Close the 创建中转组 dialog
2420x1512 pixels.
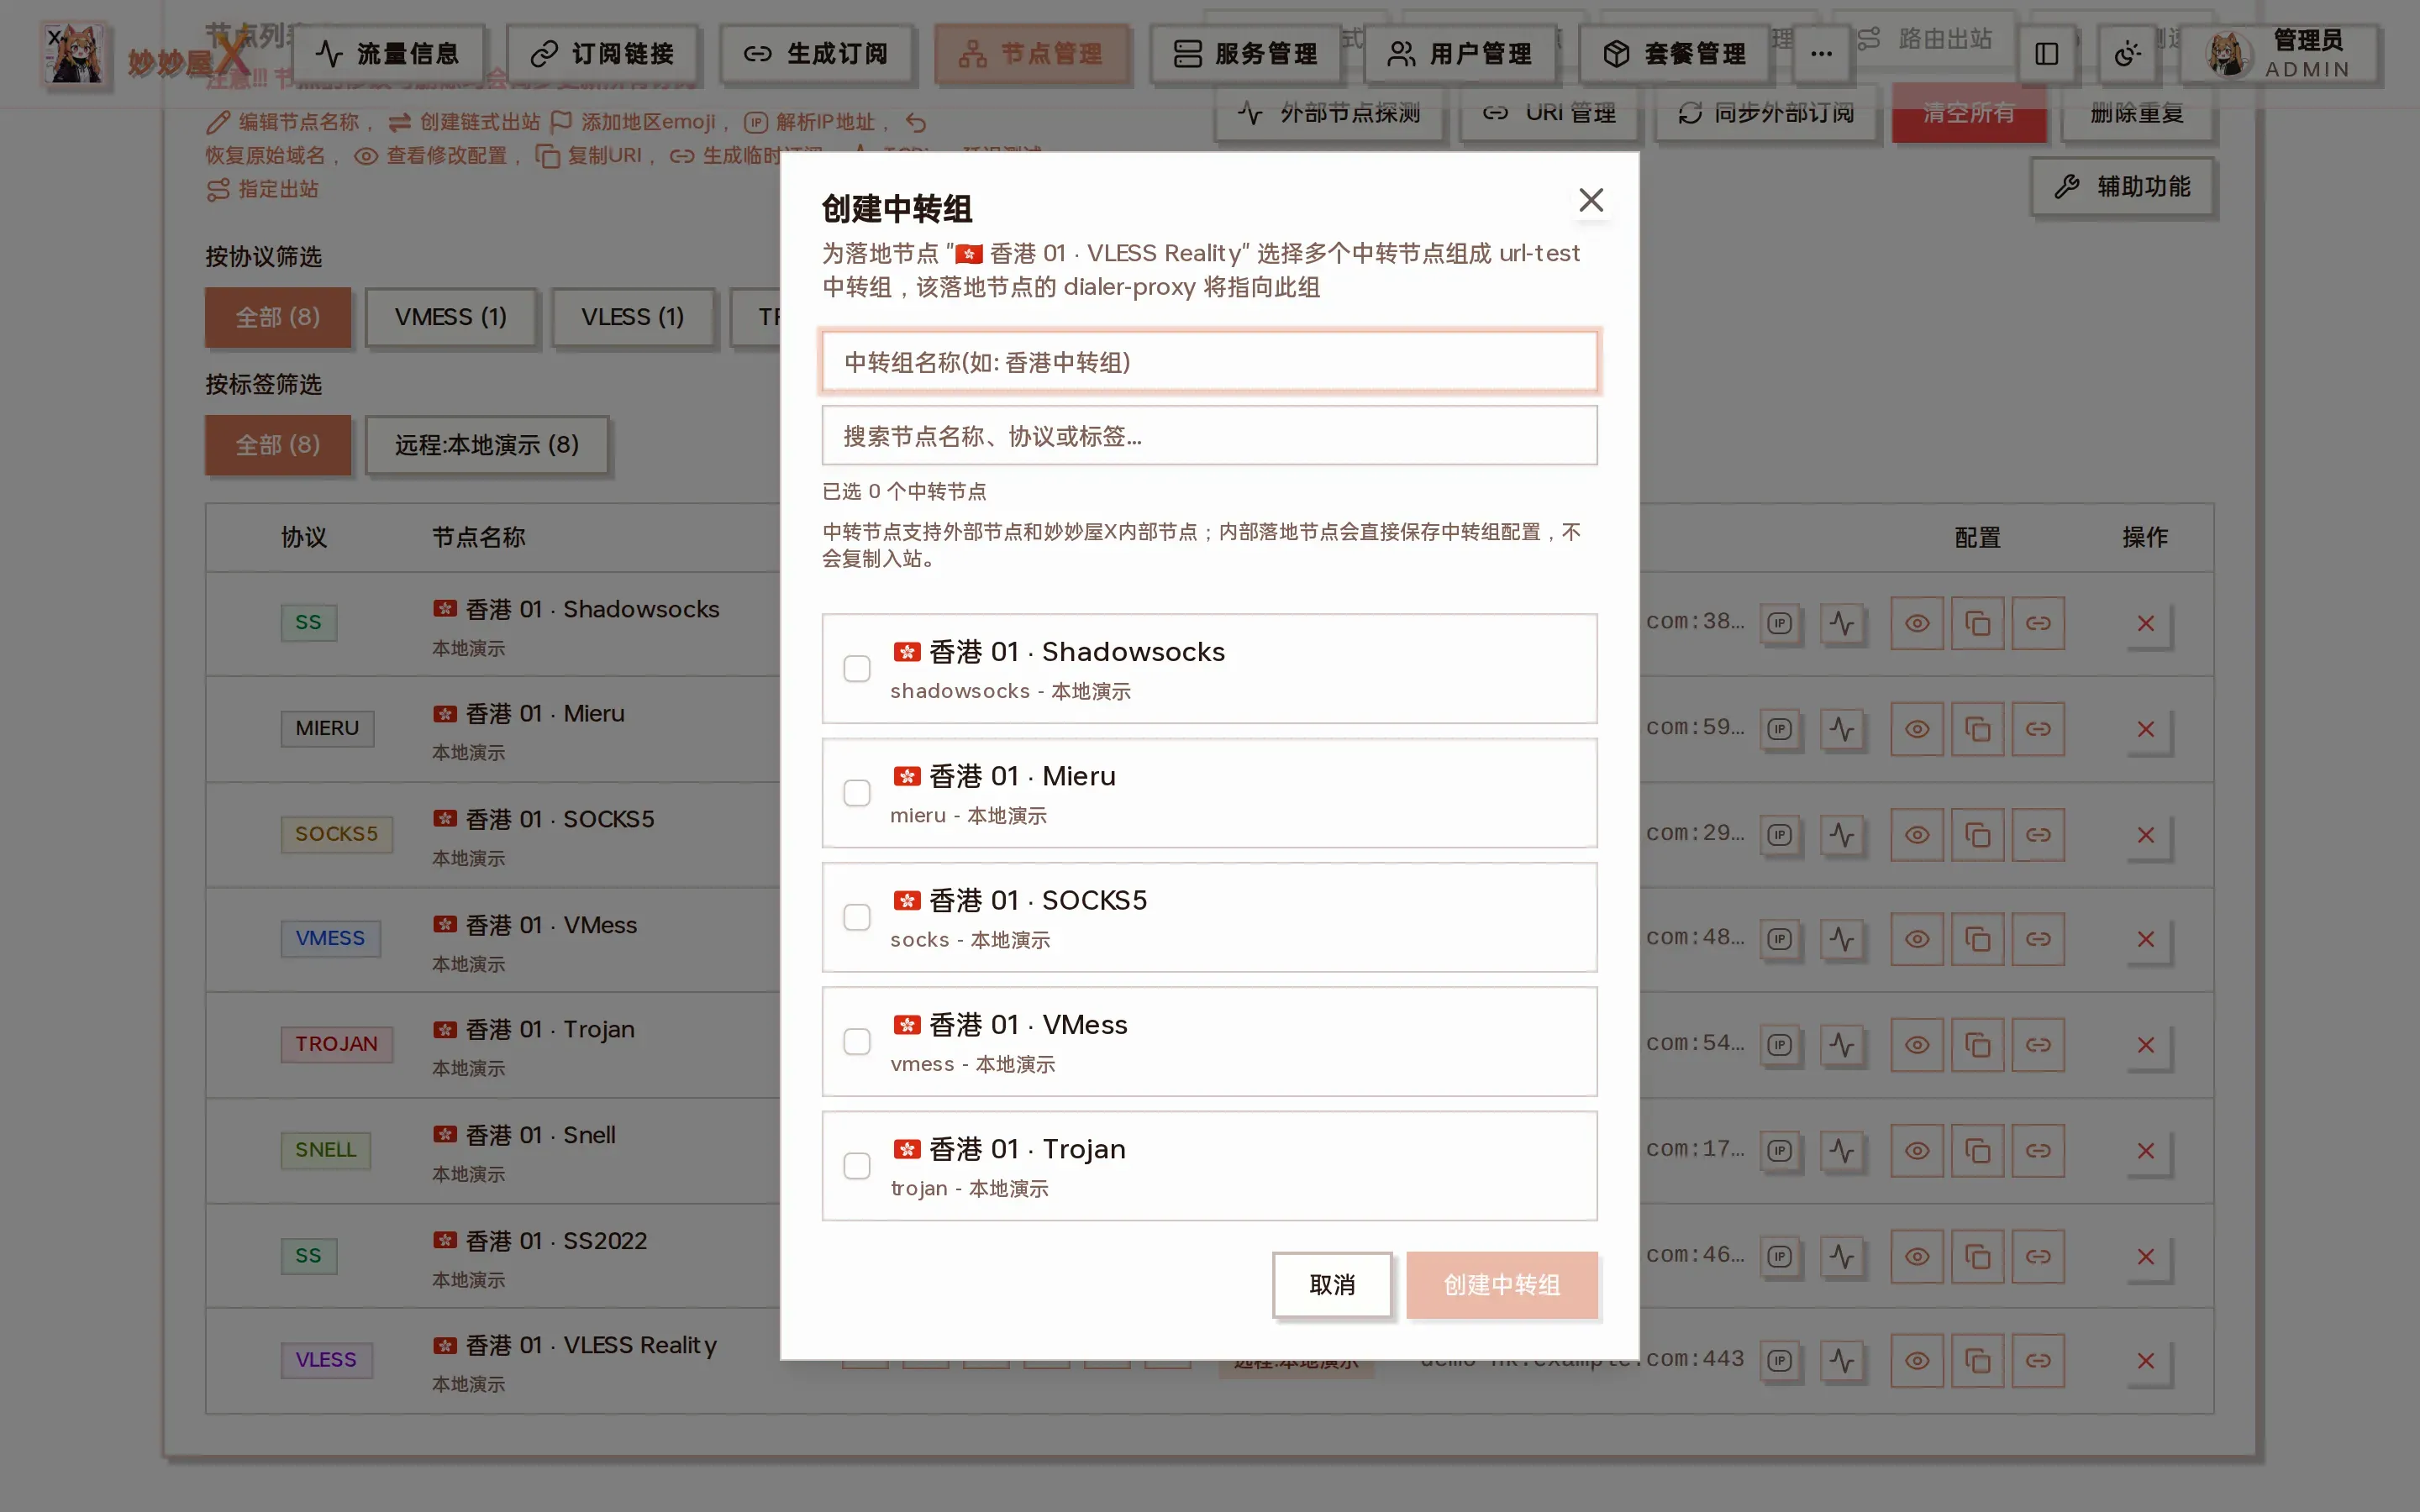1590,200
